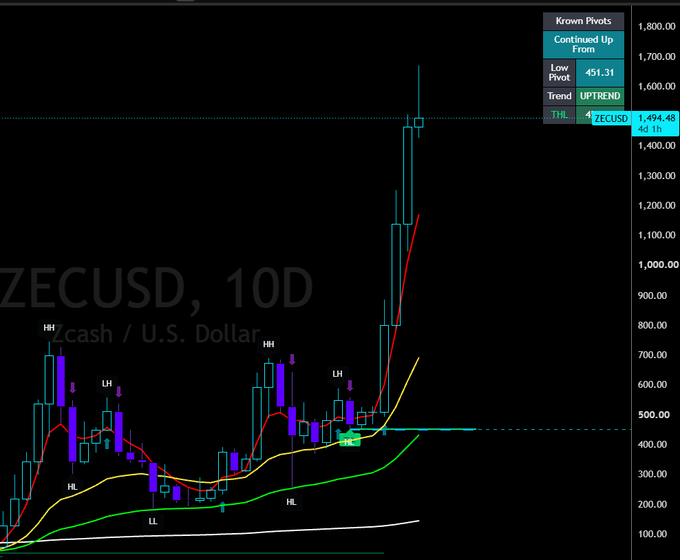Click the teal up arrow under the leftmost LH candle
This screenshot has height=560, width=680.
click(107, 444)
